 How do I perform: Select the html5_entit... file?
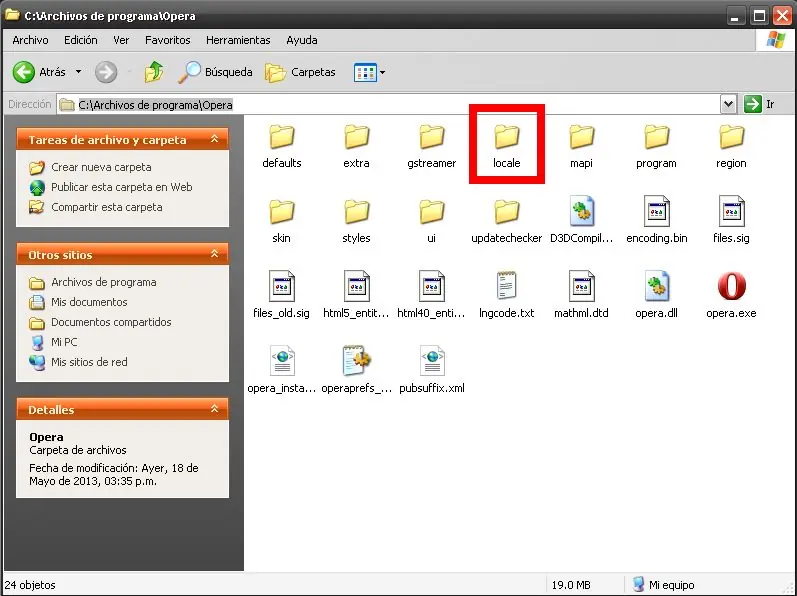pos(356,295)
